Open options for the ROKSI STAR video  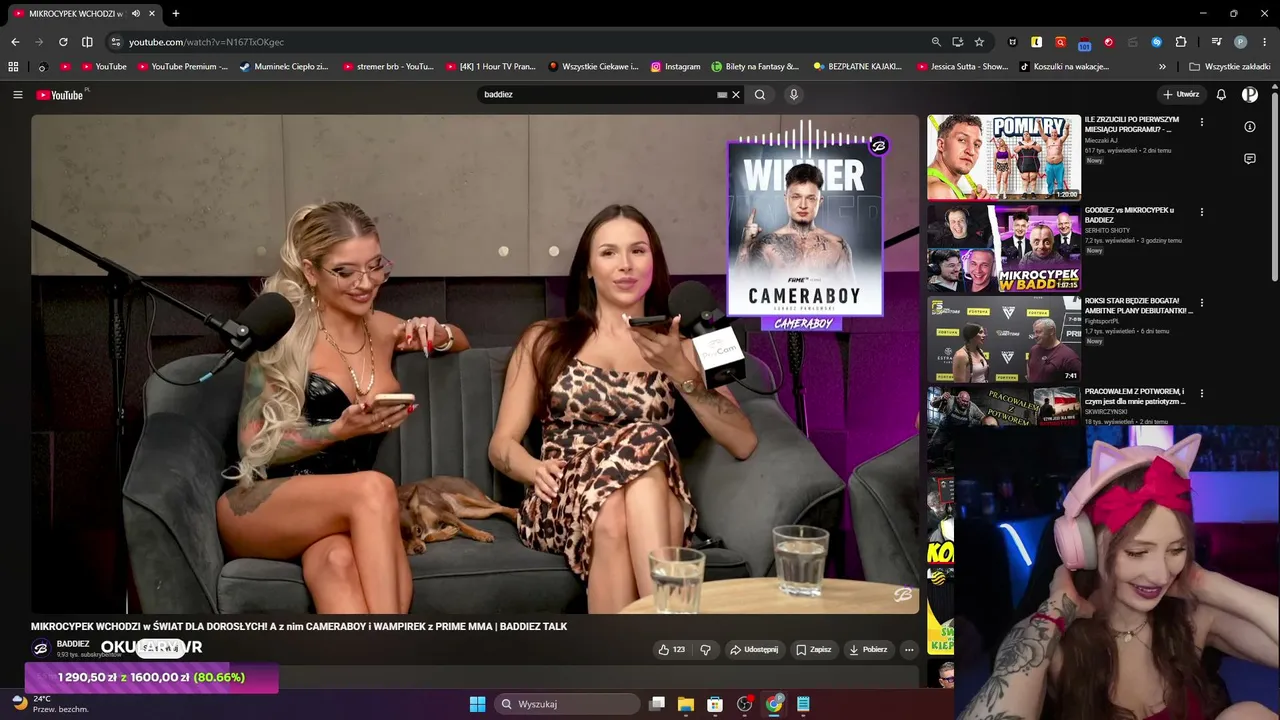(1201, 303)
